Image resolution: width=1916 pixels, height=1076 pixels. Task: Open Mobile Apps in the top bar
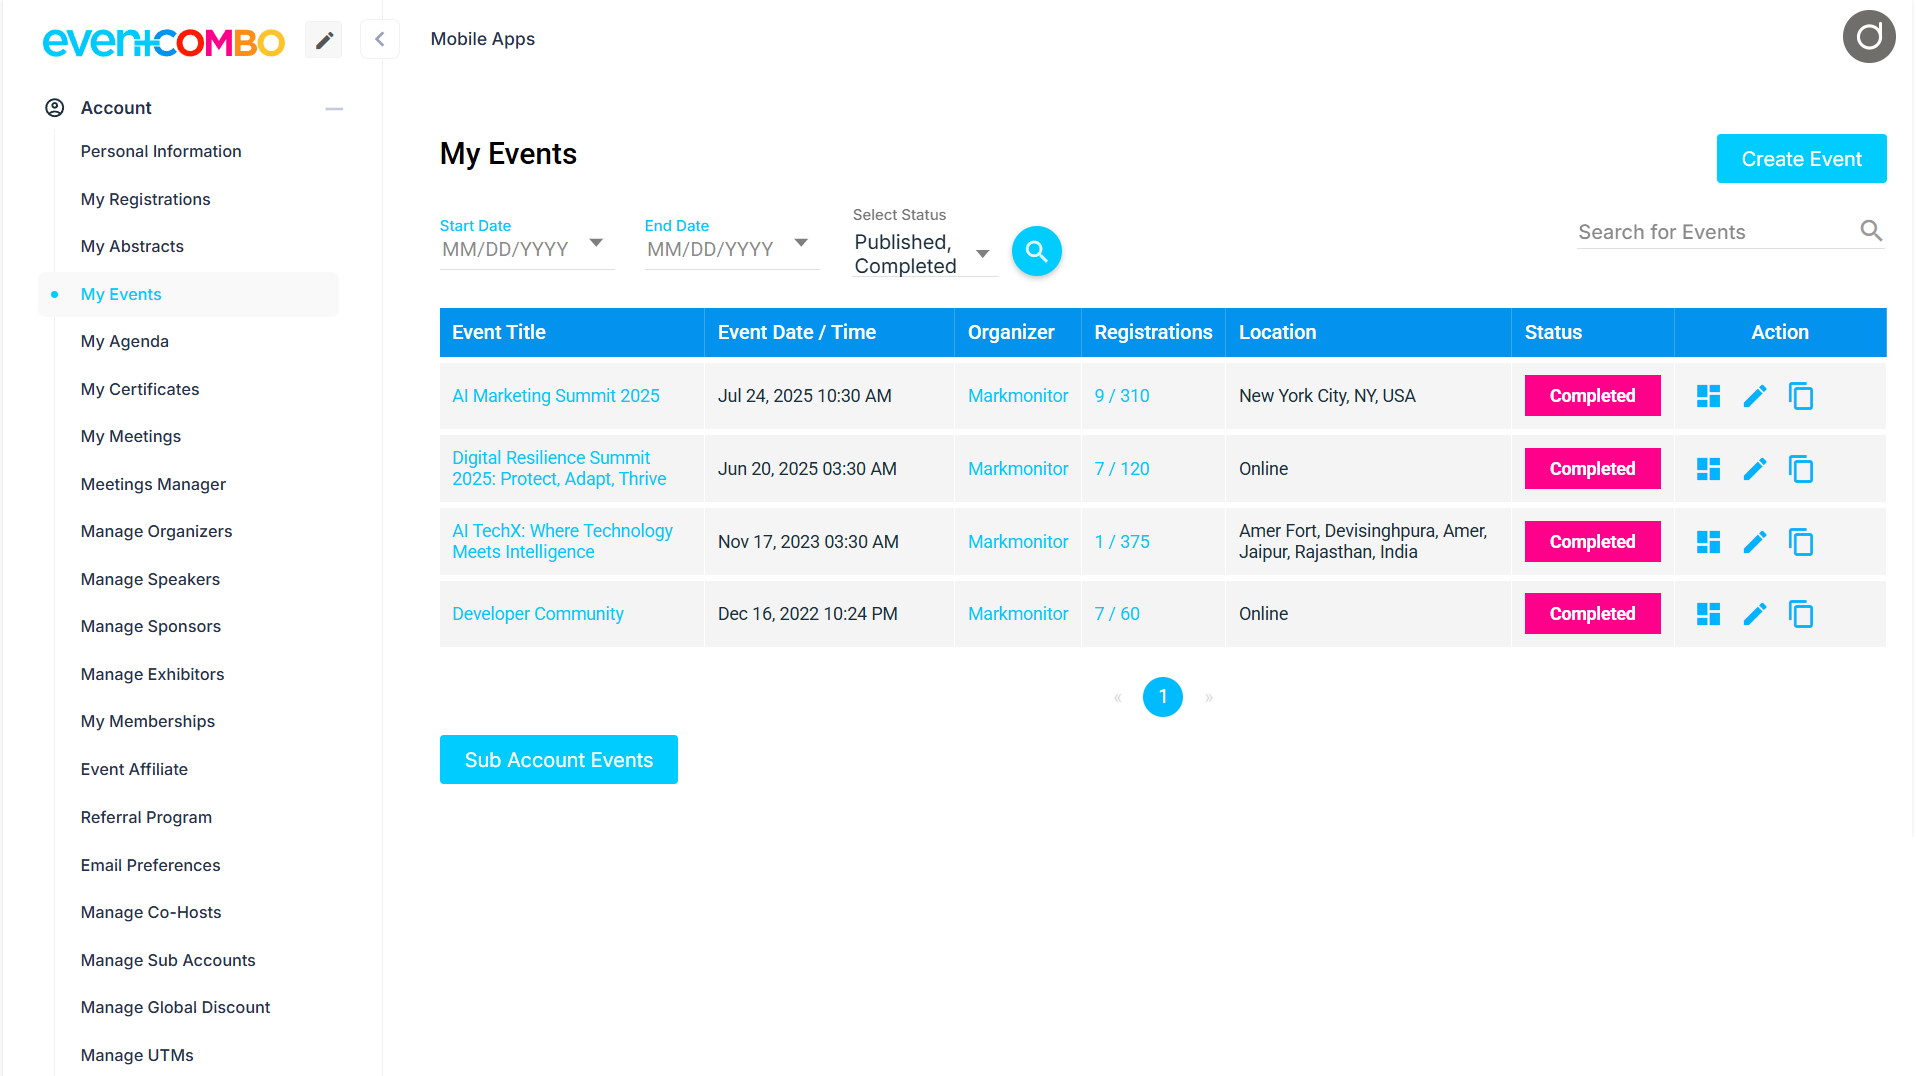[x=482, y=39]
